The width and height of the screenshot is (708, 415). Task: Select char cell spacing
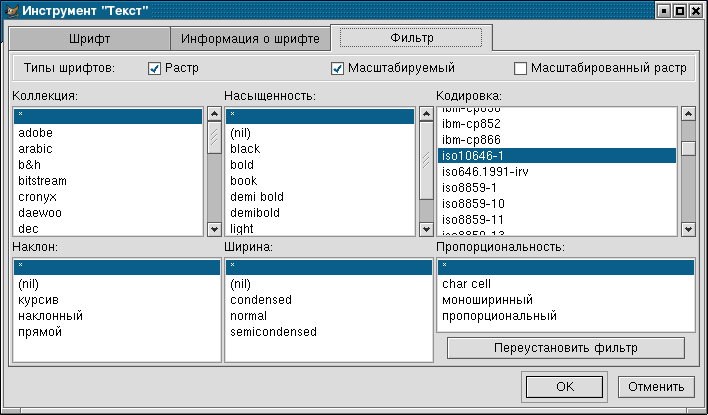pos(566,284)
